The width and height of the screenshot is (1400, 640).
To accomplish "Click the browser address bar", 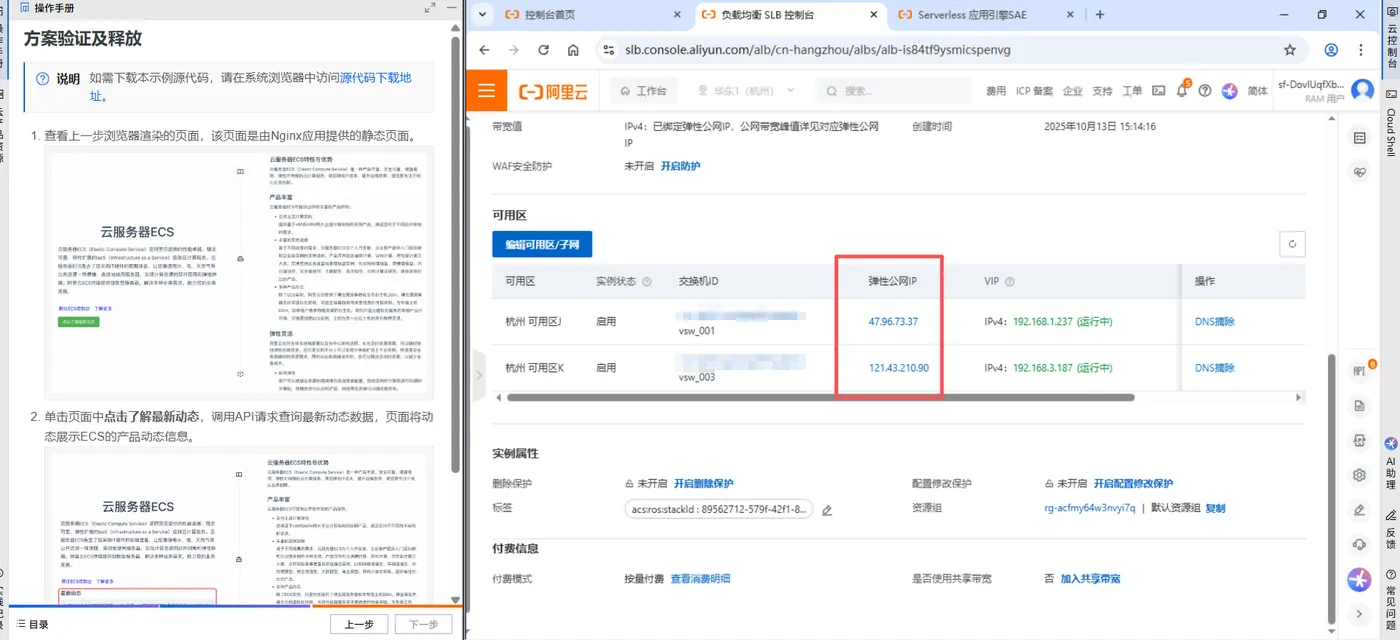I will pos(940,49).
